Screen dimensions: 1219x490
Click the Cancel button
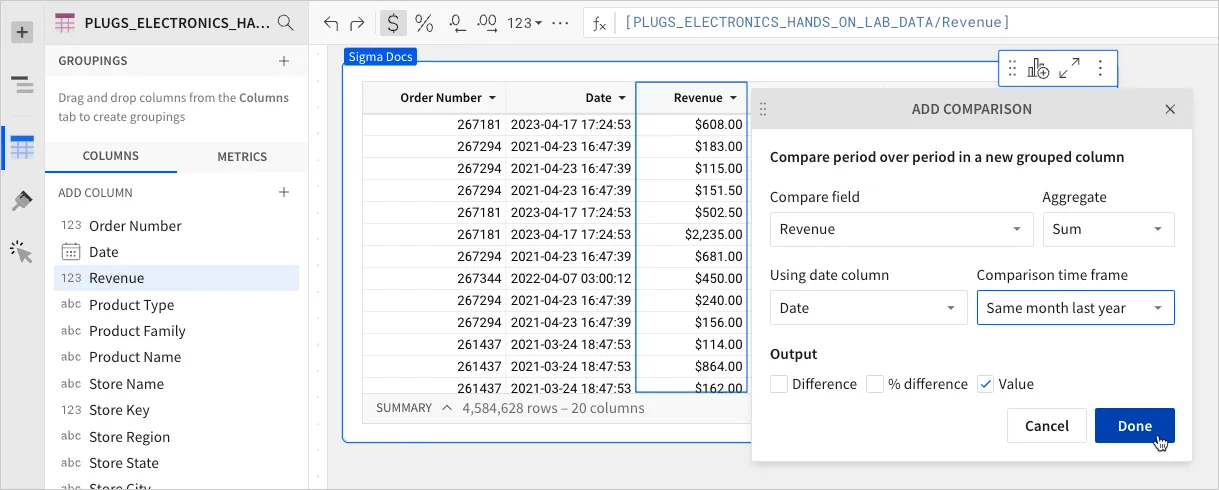click(x=1047, y=425)
